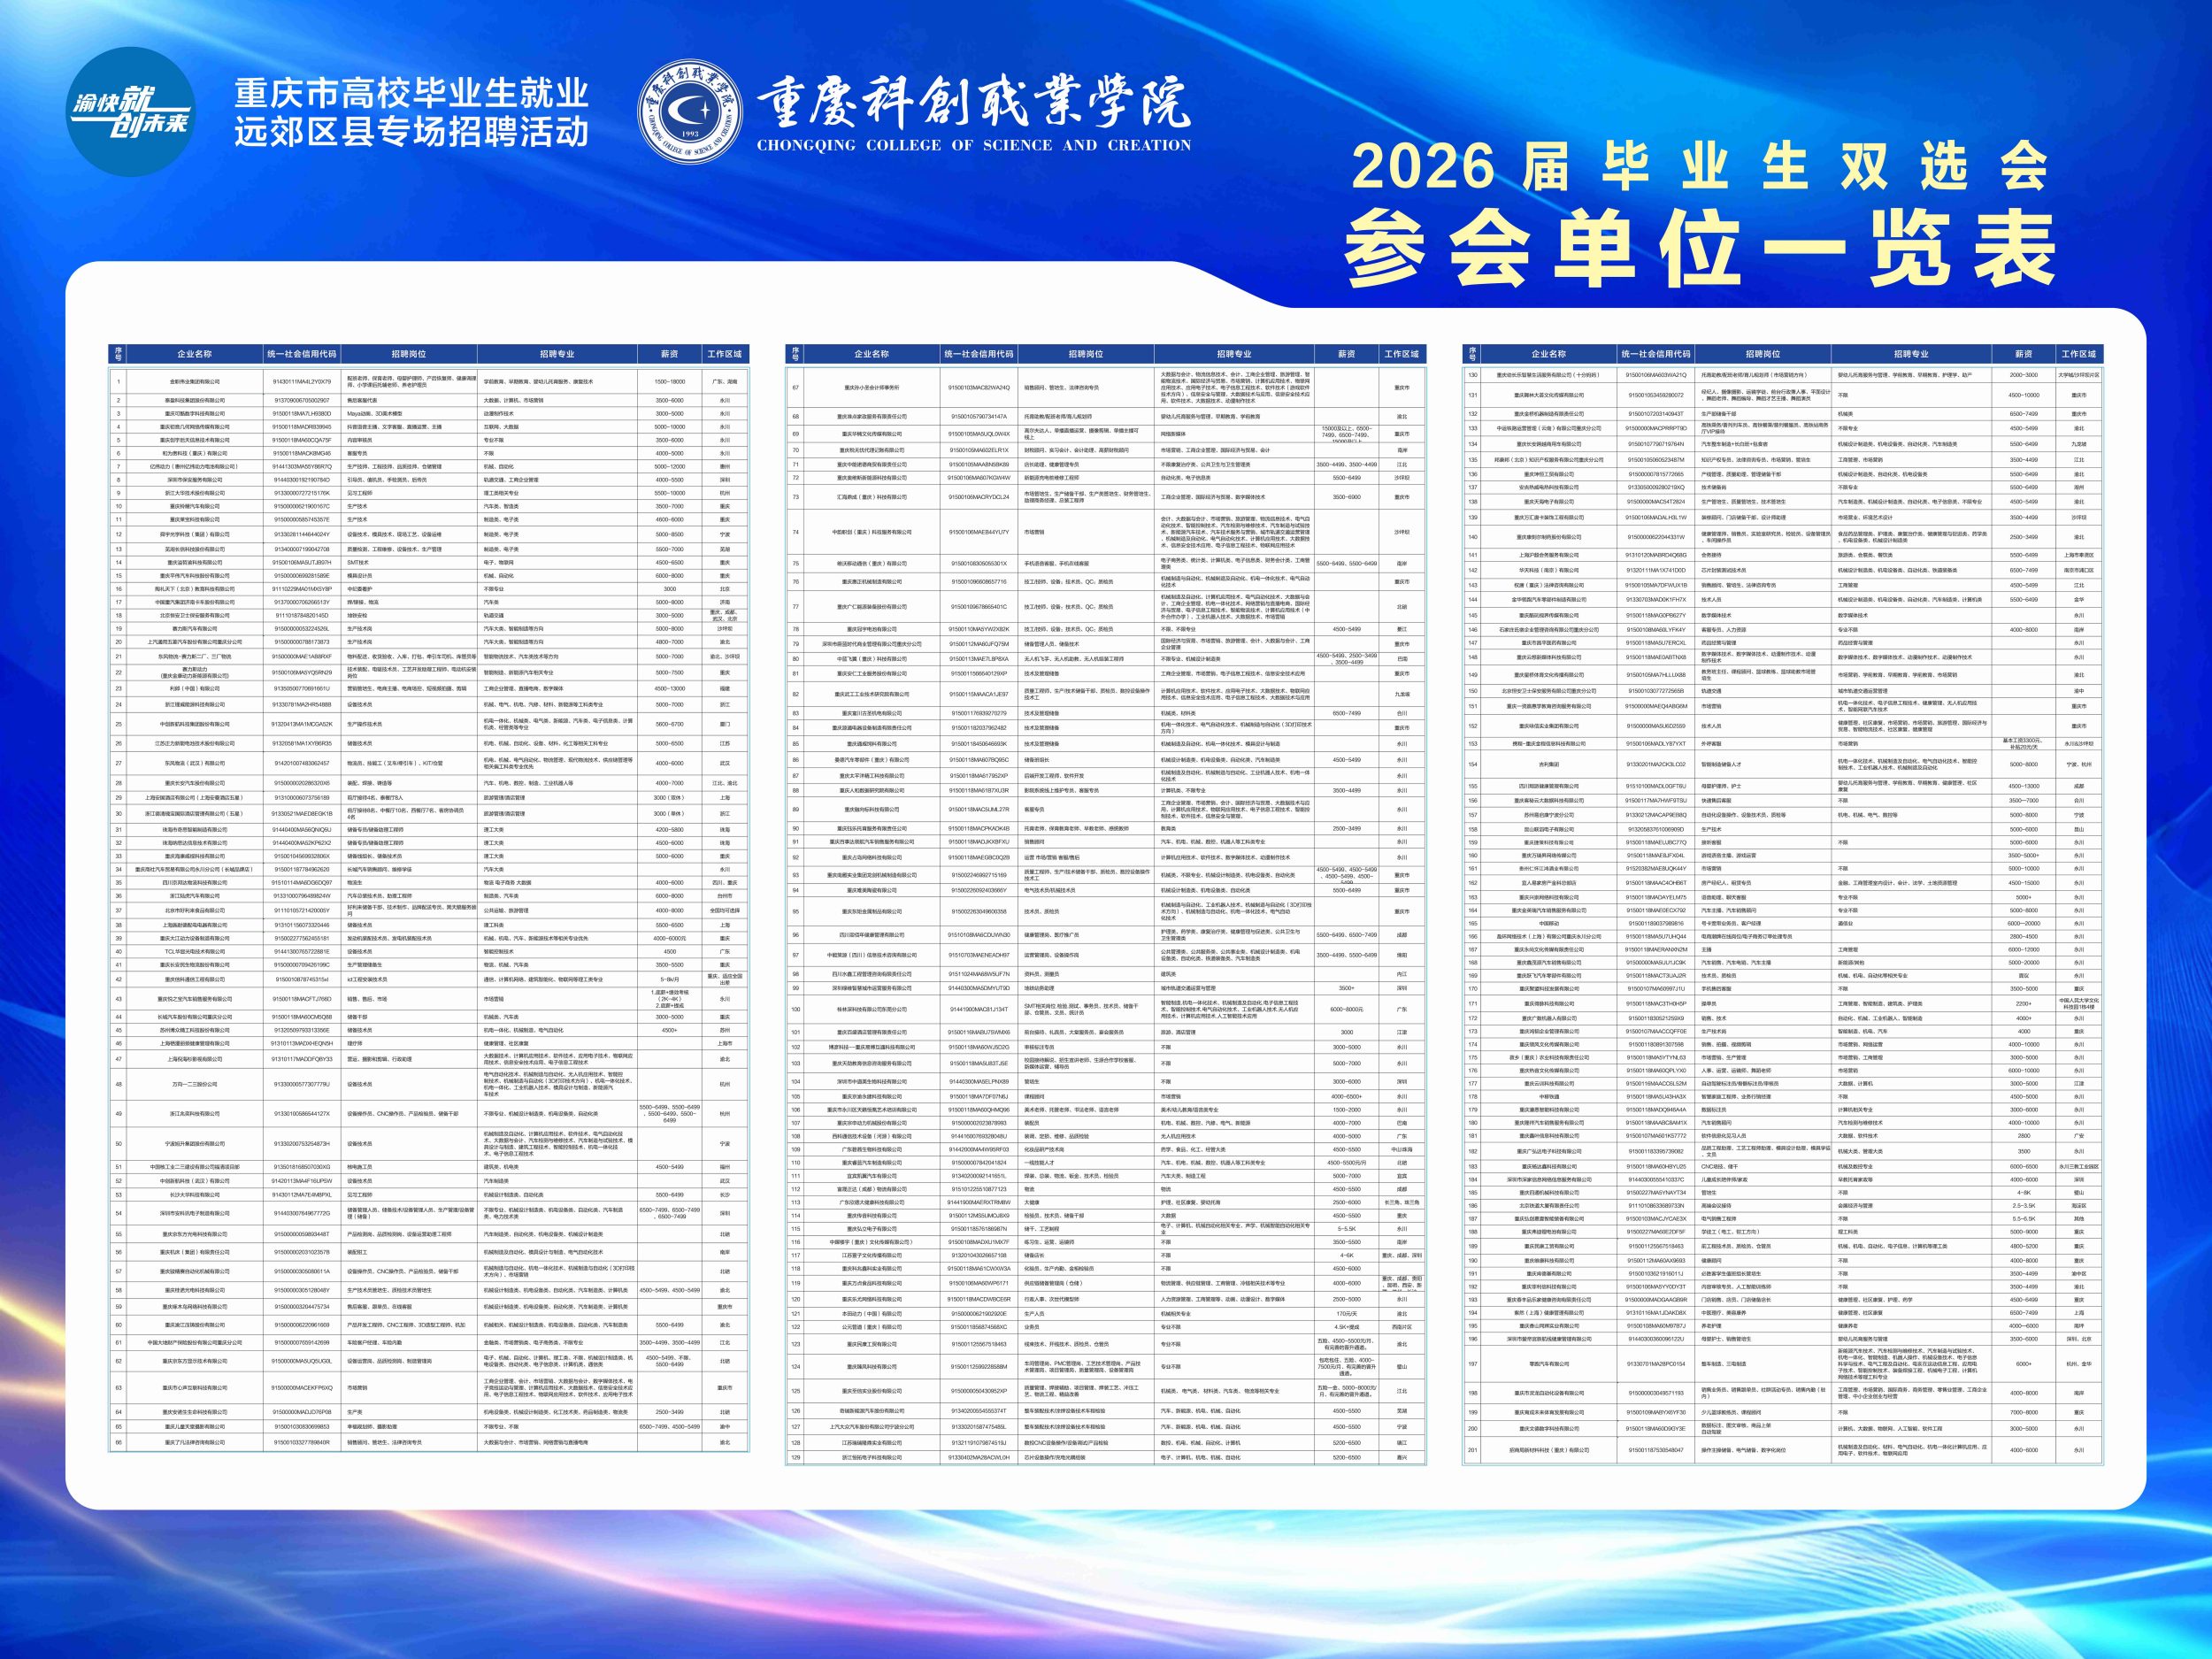
Task: Click 序号 header in table starting row 1
Action: pyautogui.click(x=118, y=354)
